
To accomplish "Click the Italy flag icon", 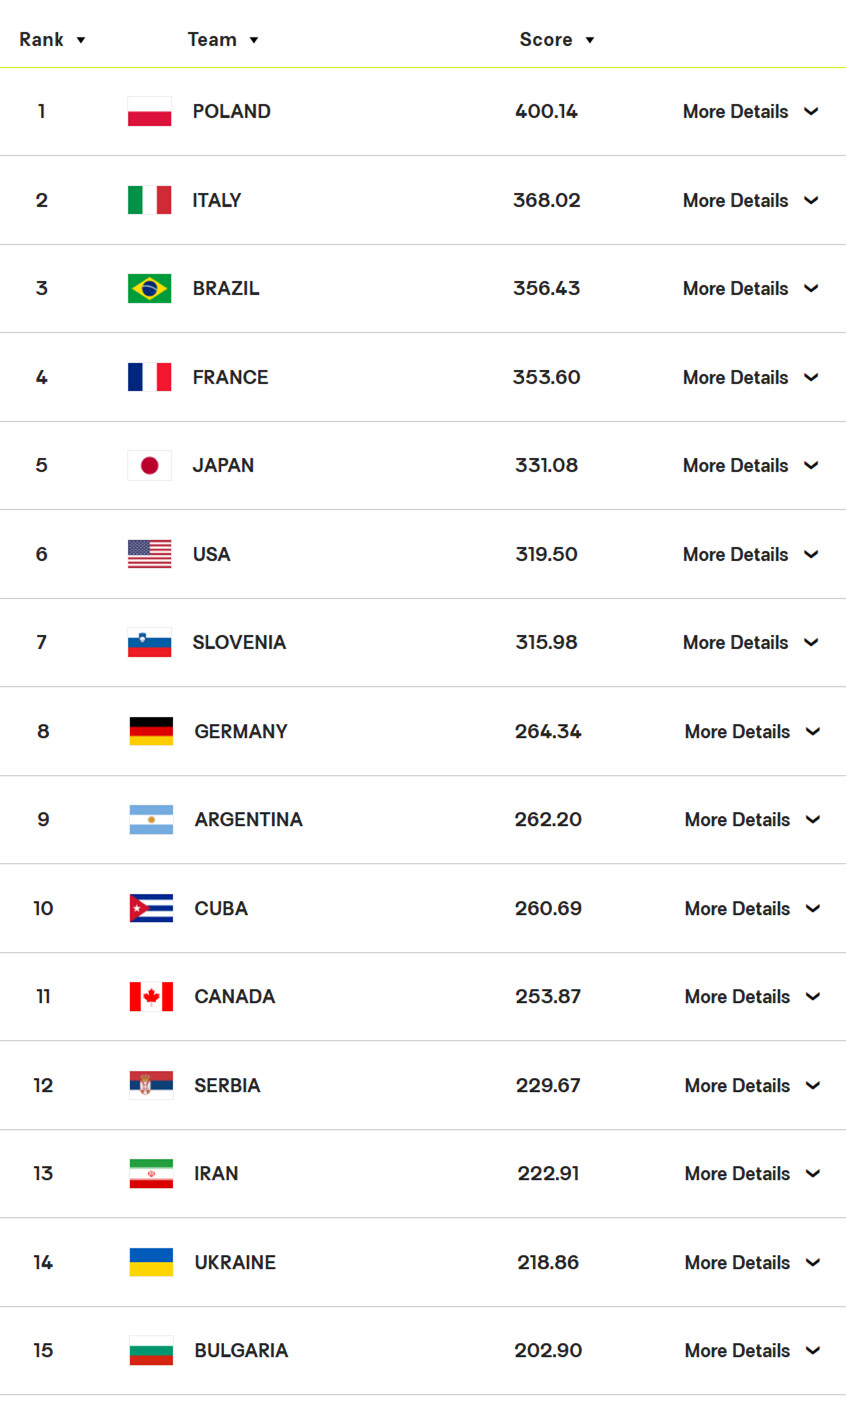I will [x=149, y=200].
